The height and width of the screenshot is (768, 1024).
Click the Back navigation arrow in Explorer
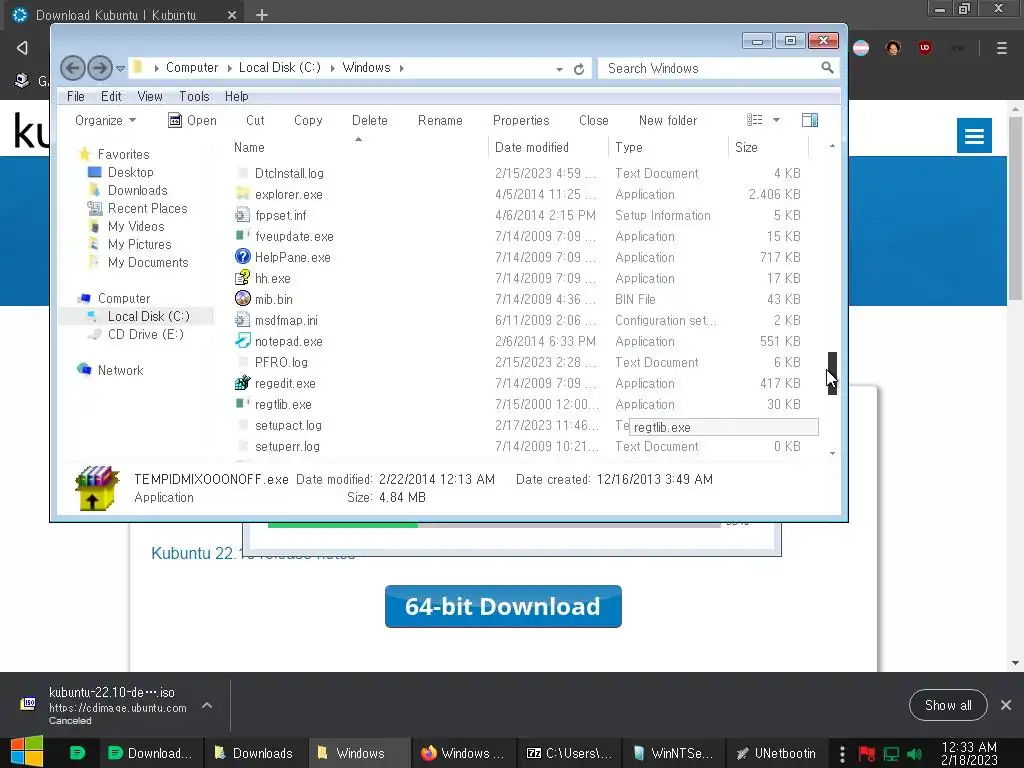tap(72, 68)
